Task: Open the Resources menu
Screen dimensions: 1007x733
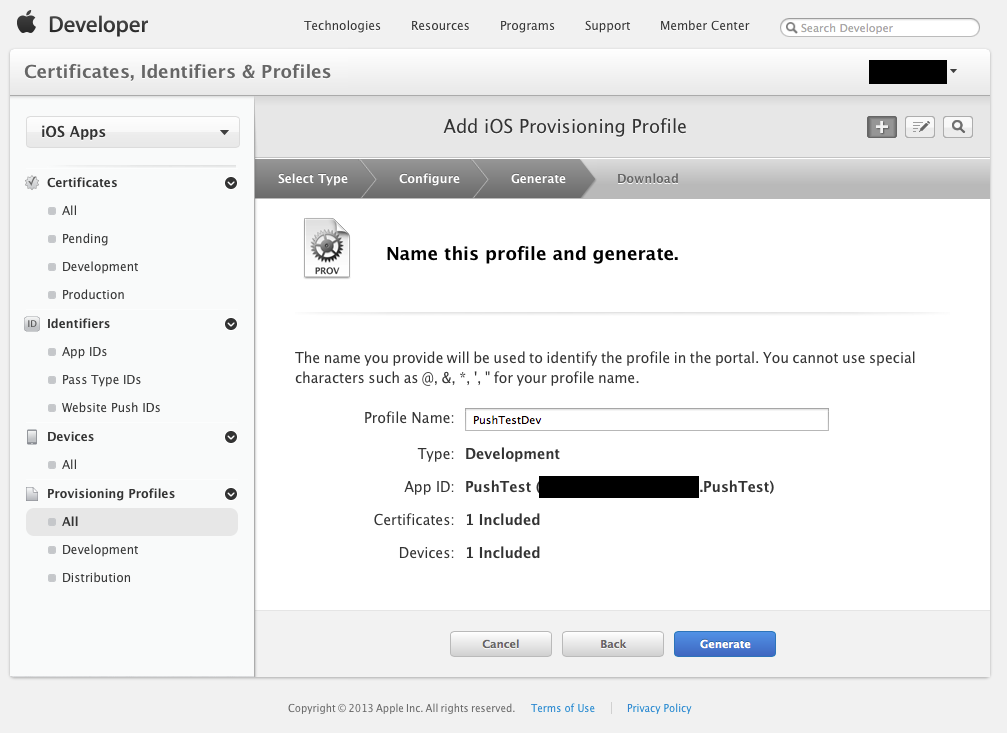Action: click(x=440, y=26)
